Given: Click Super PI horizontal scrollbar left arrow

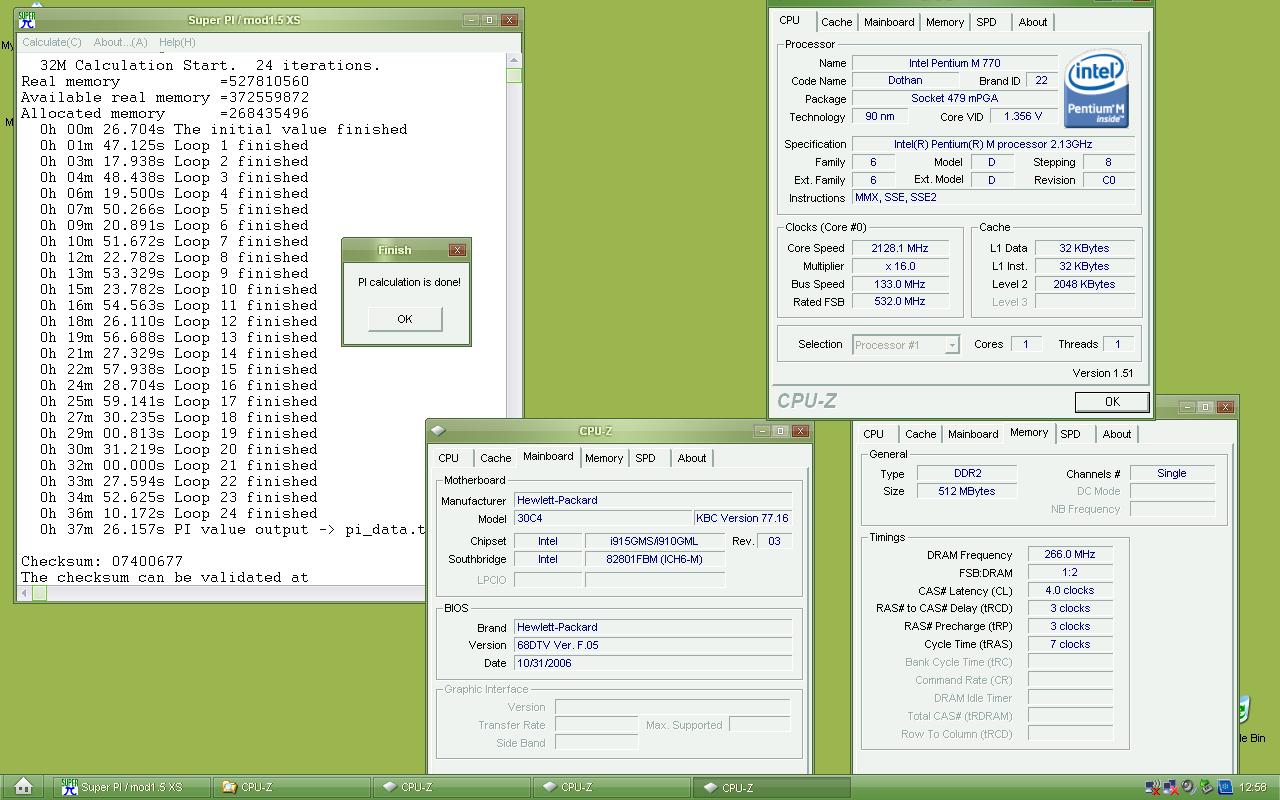Looking at the screenshot, I should click(x=26, y=593).
